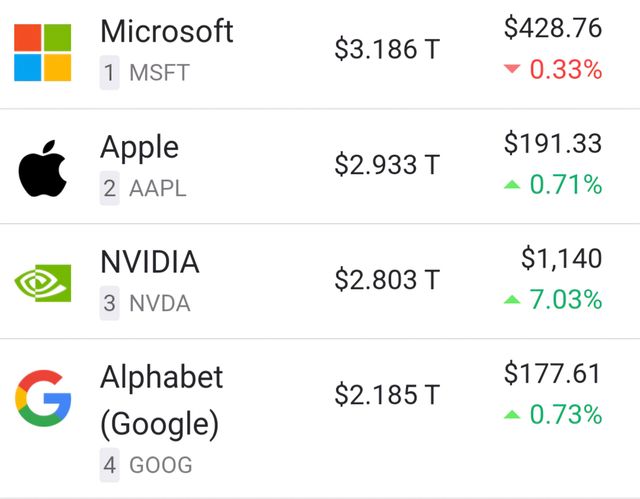Open the Apple company name link
The height and width of the screenshot is (499, 640).
pos(139,147)
